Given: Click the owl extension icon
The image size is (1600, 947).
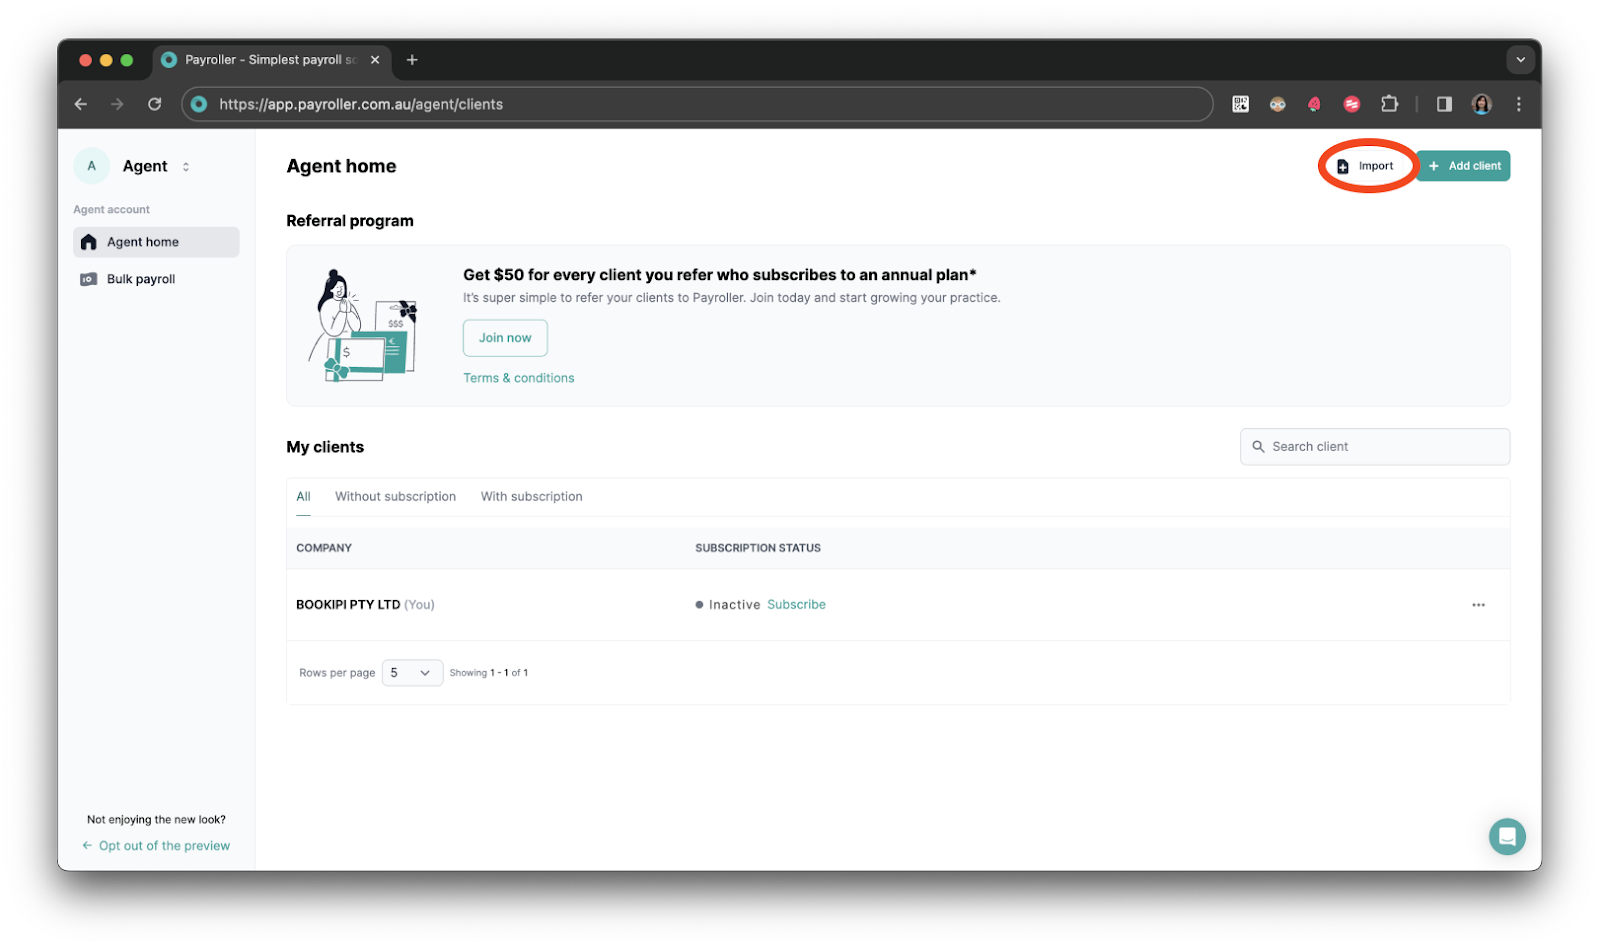Looking at the screenshot, I should (x=1277, y=104).
